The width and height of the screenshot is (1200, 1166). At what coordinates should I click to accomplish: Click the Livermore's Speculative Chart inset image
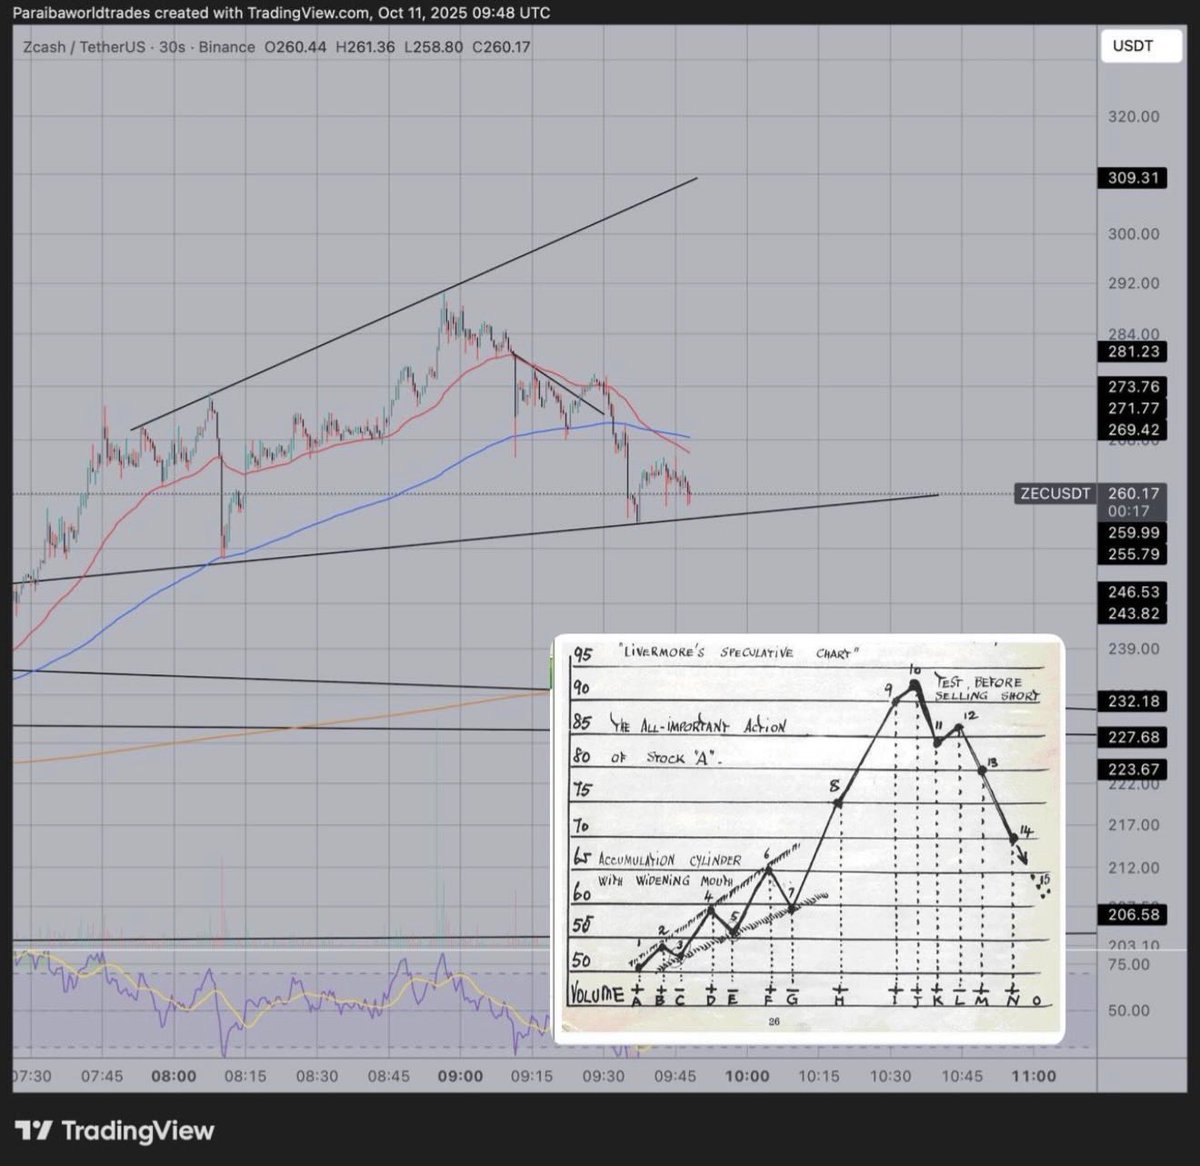(x=809, y=838)
